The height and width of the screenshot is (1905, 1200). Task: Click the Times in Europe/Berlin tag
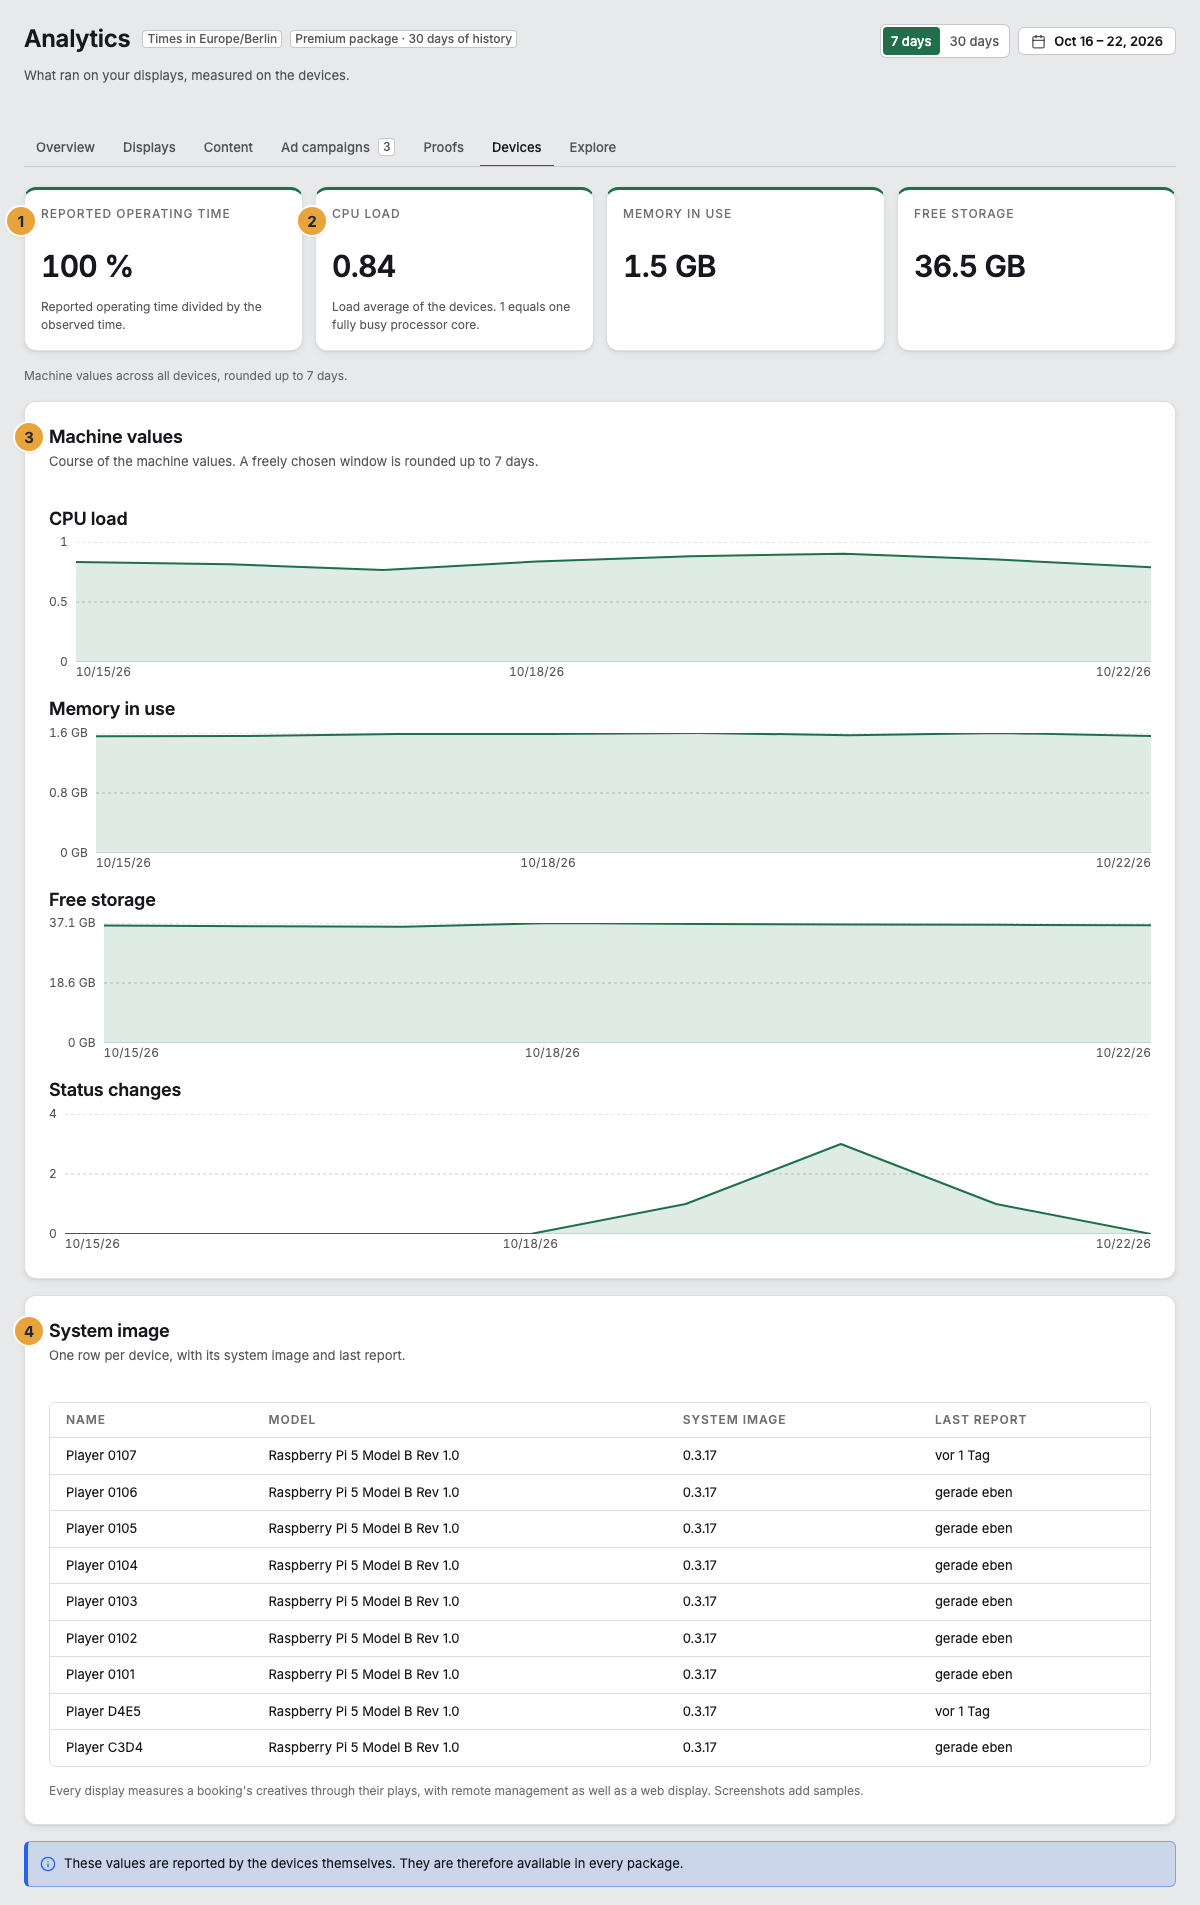coord(212,39)
